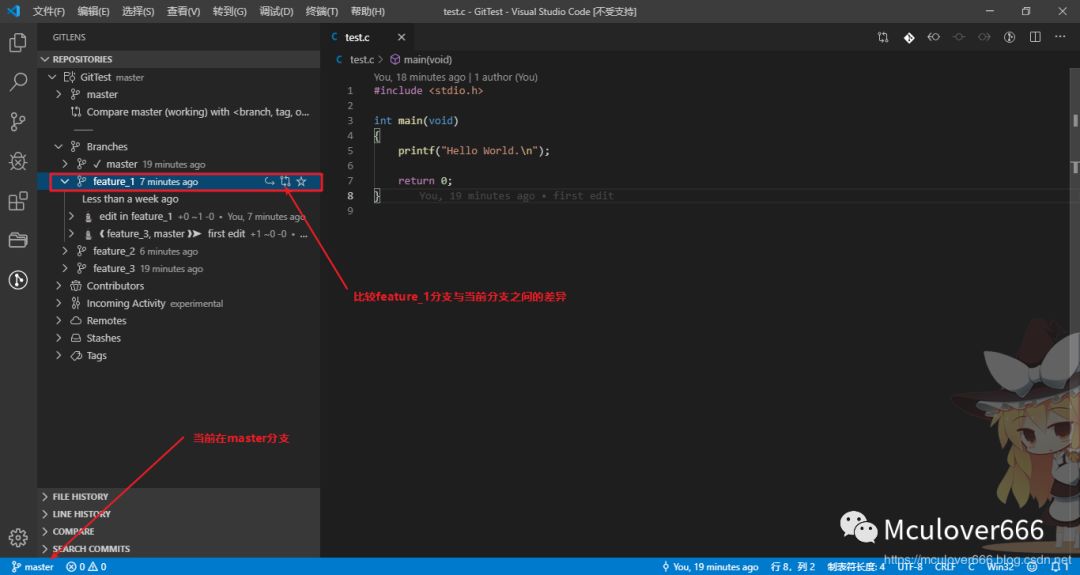This screenshot has height=575, width=1080.
Task: Expand the SEARCH COMMITS section
Action: [x=178, y=549]
